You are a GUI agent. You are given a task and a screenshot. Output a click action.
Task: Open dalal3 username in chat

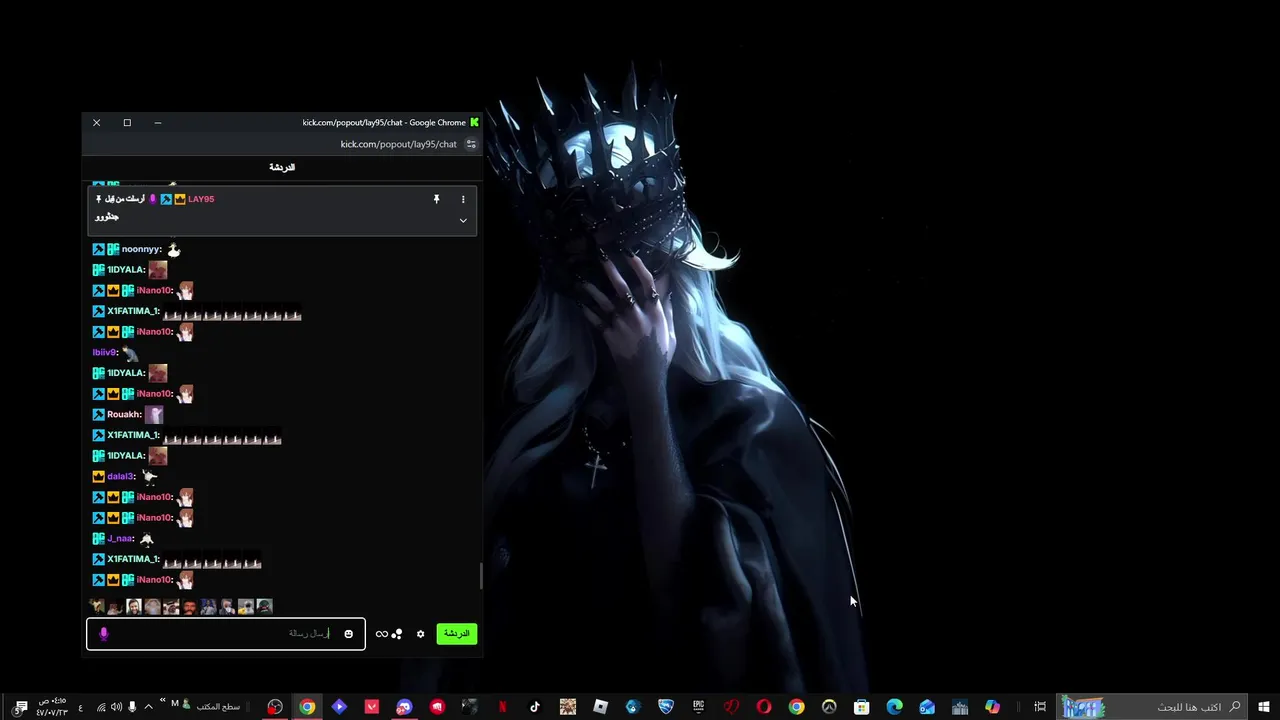point(121,476)
